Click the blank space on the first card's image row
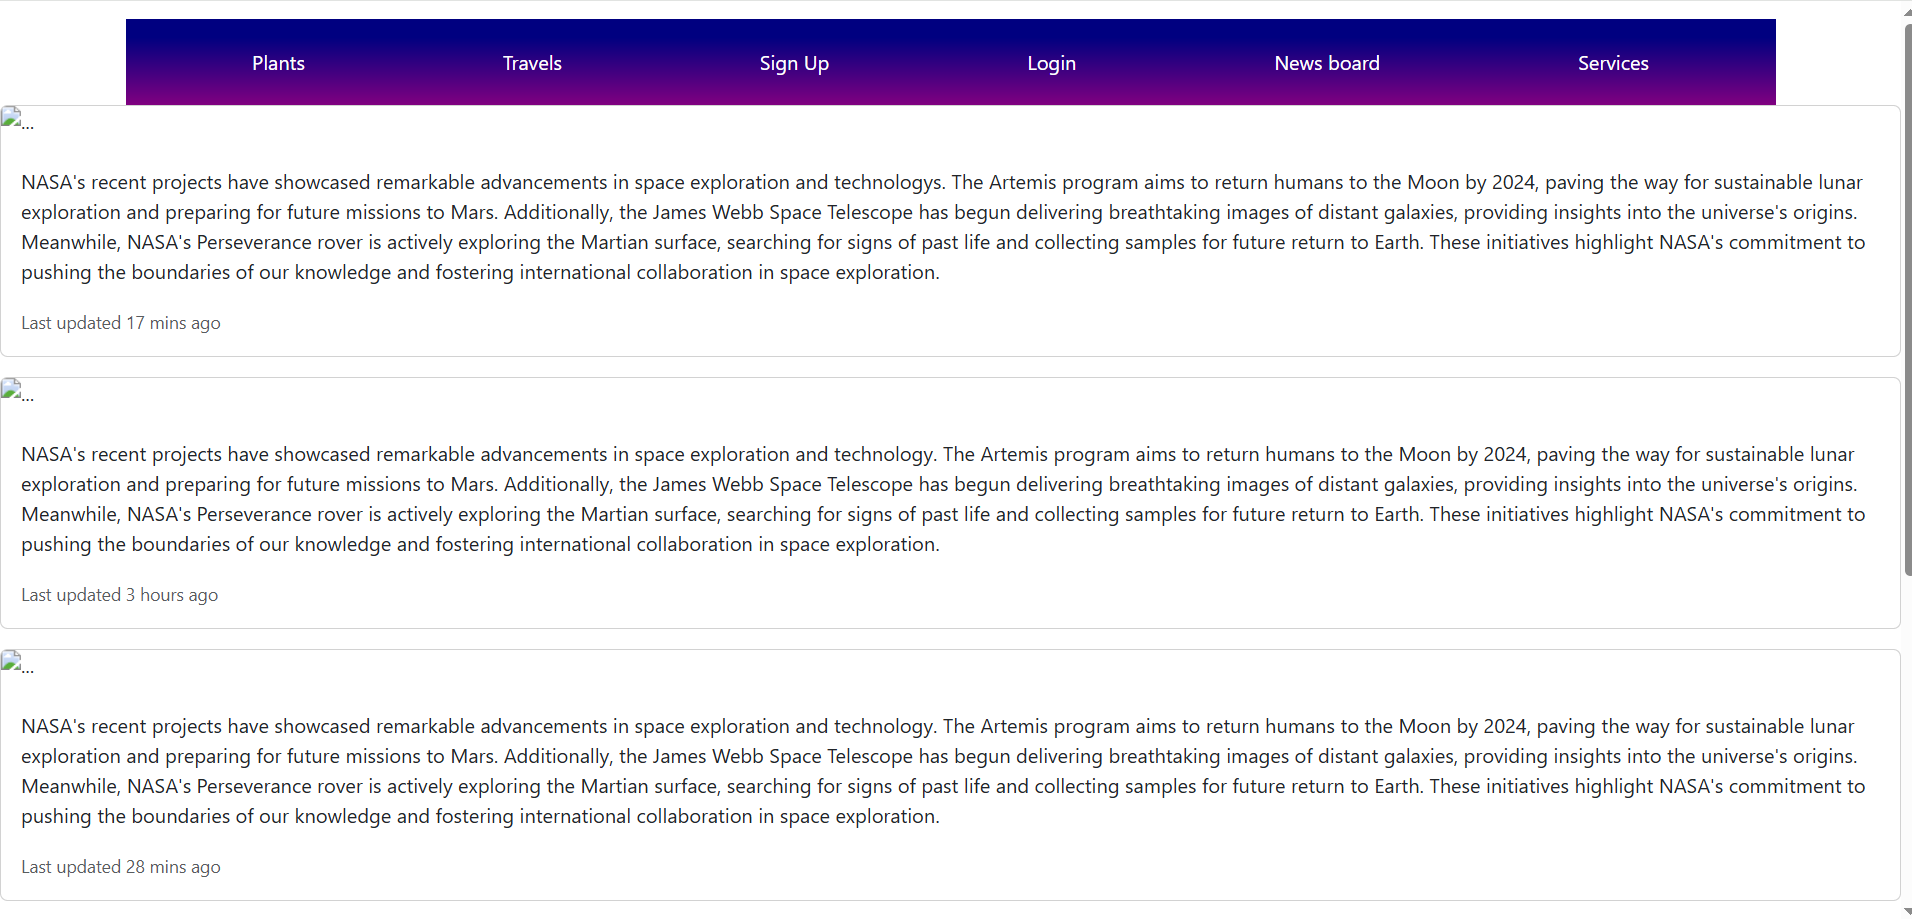The height and width of the screenshot is (919, 1912). [x=960, y=120]
